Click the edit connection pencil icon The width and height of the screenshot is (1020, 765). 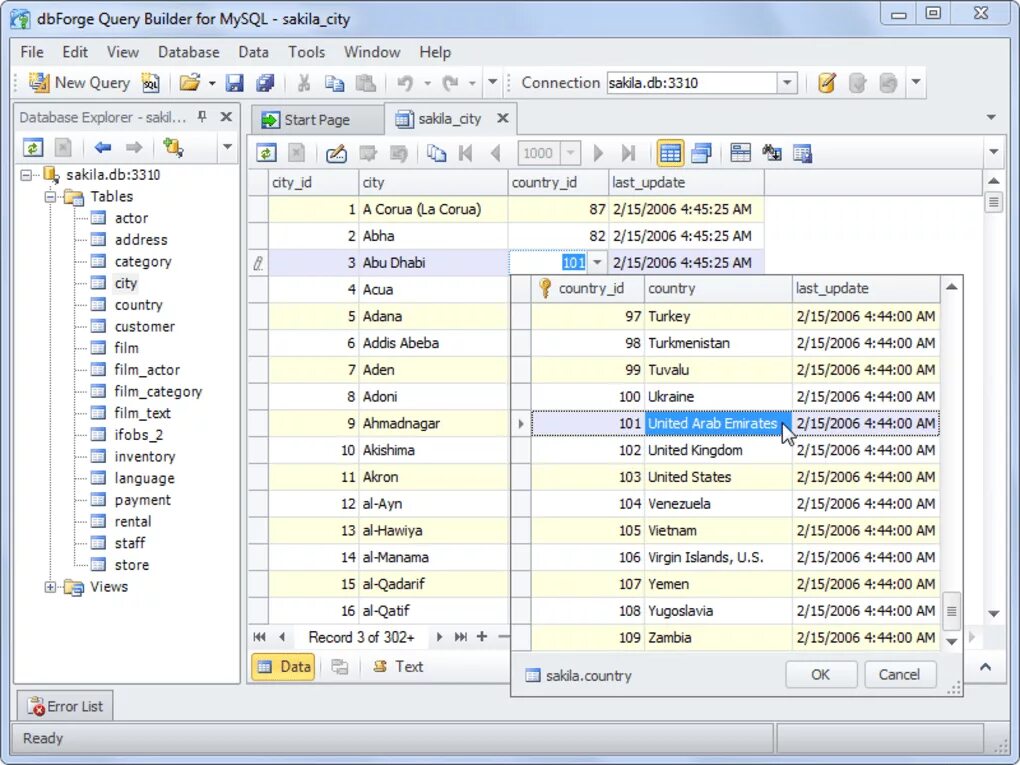click(826, 83)
